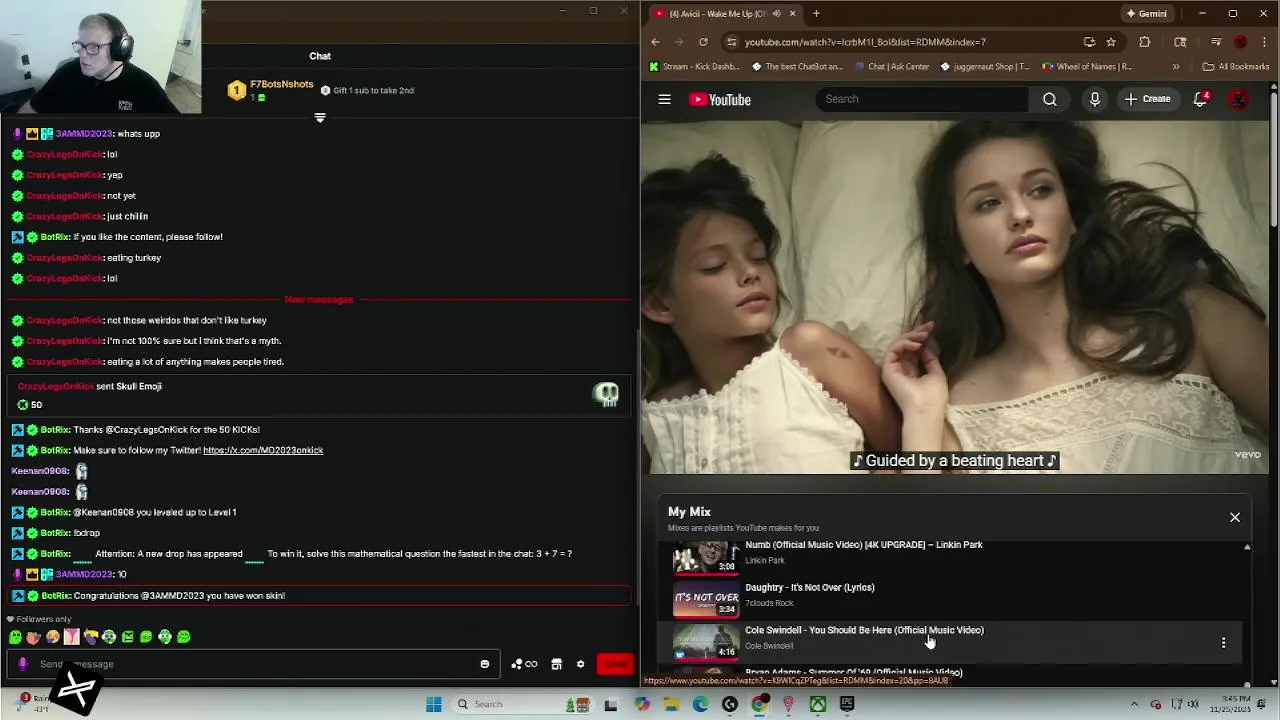Click the x.com/MD2023onkick Twitter link in chat
Screen dimensions: 1280x720
(x=263, y=450)
